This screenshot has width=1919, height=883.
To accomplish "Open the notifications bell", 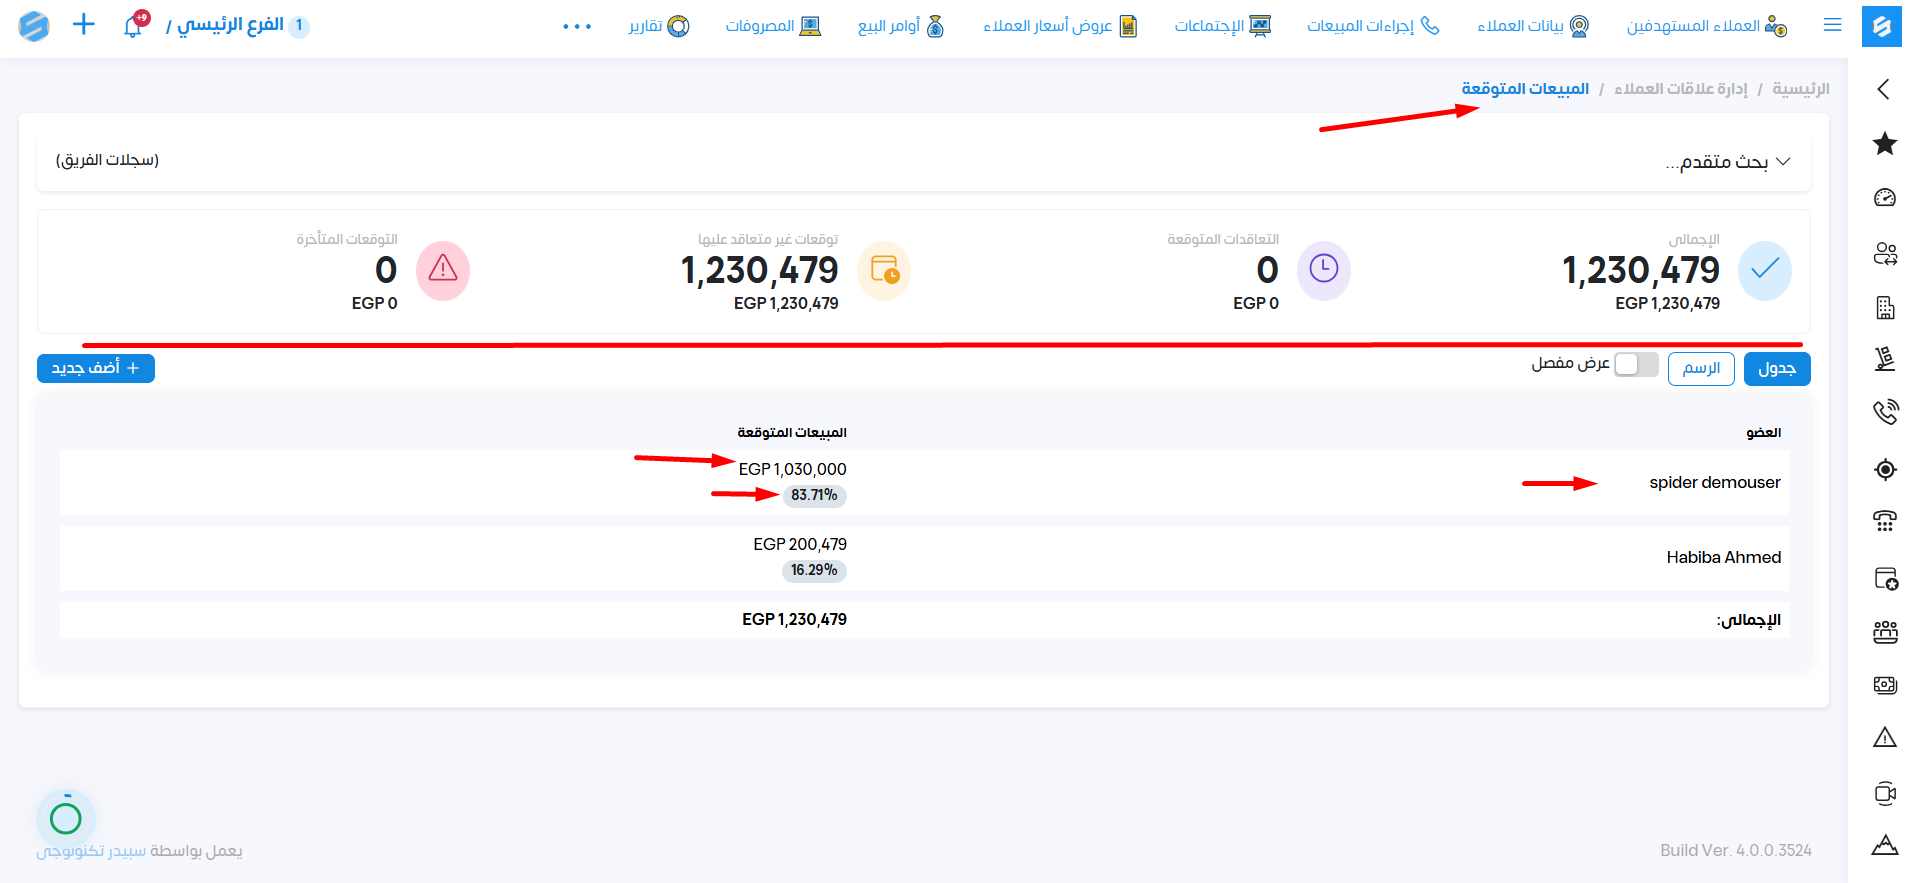I will 134,25.
